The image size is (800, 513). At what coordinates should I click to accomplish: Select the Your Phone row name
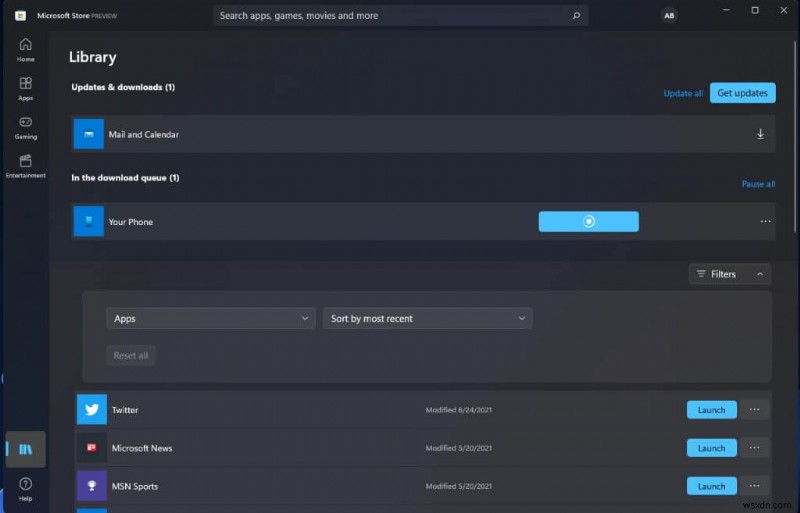131,222
